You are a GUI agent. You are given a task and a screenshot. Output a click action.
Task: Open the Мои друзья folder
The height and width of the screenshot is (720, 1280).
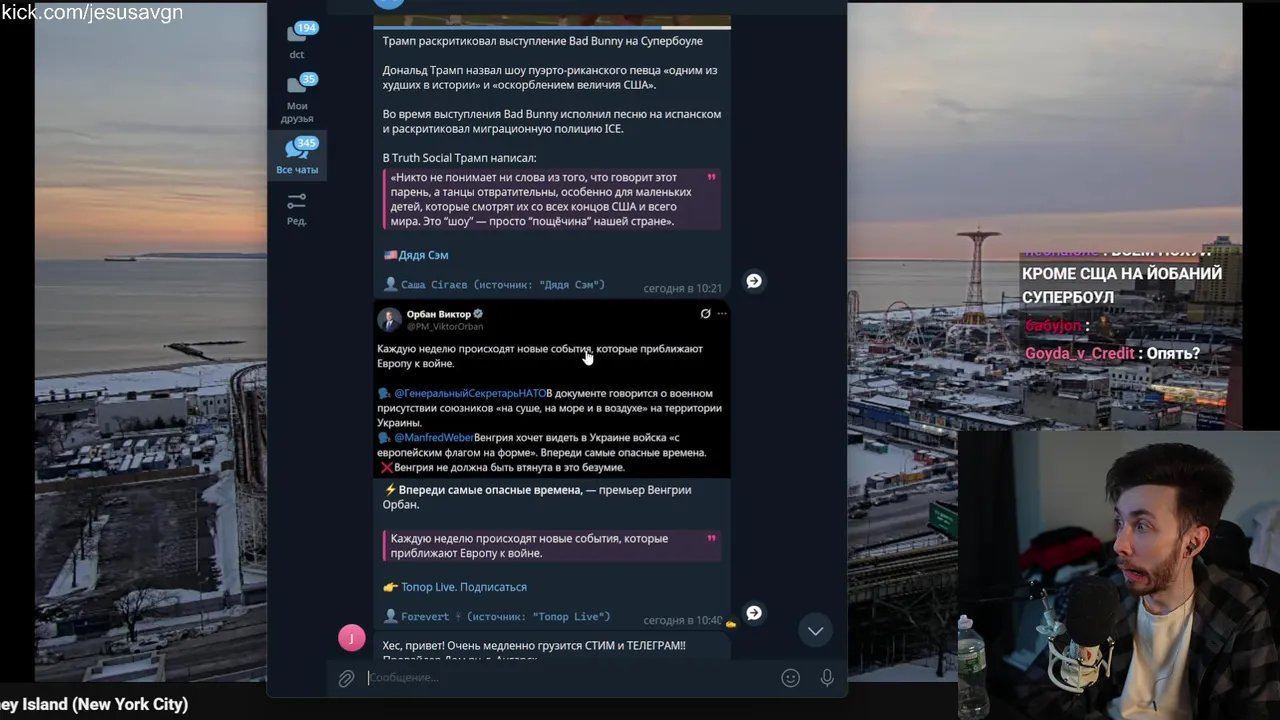pos(297,99)
